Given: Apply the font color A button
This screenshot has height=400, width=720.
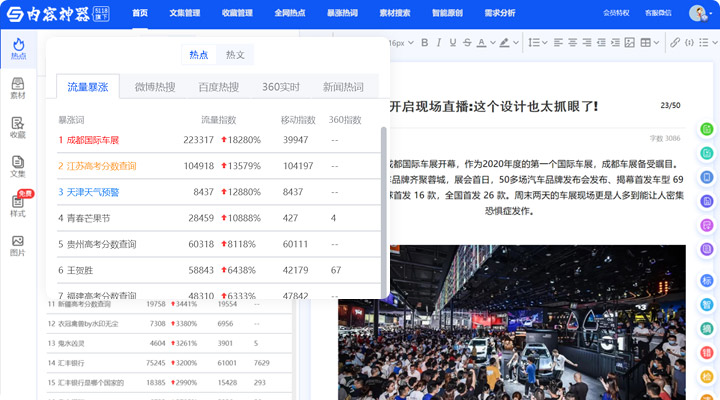Looking at the screenshot, I should pyautogui.click(x=481, y=43).
